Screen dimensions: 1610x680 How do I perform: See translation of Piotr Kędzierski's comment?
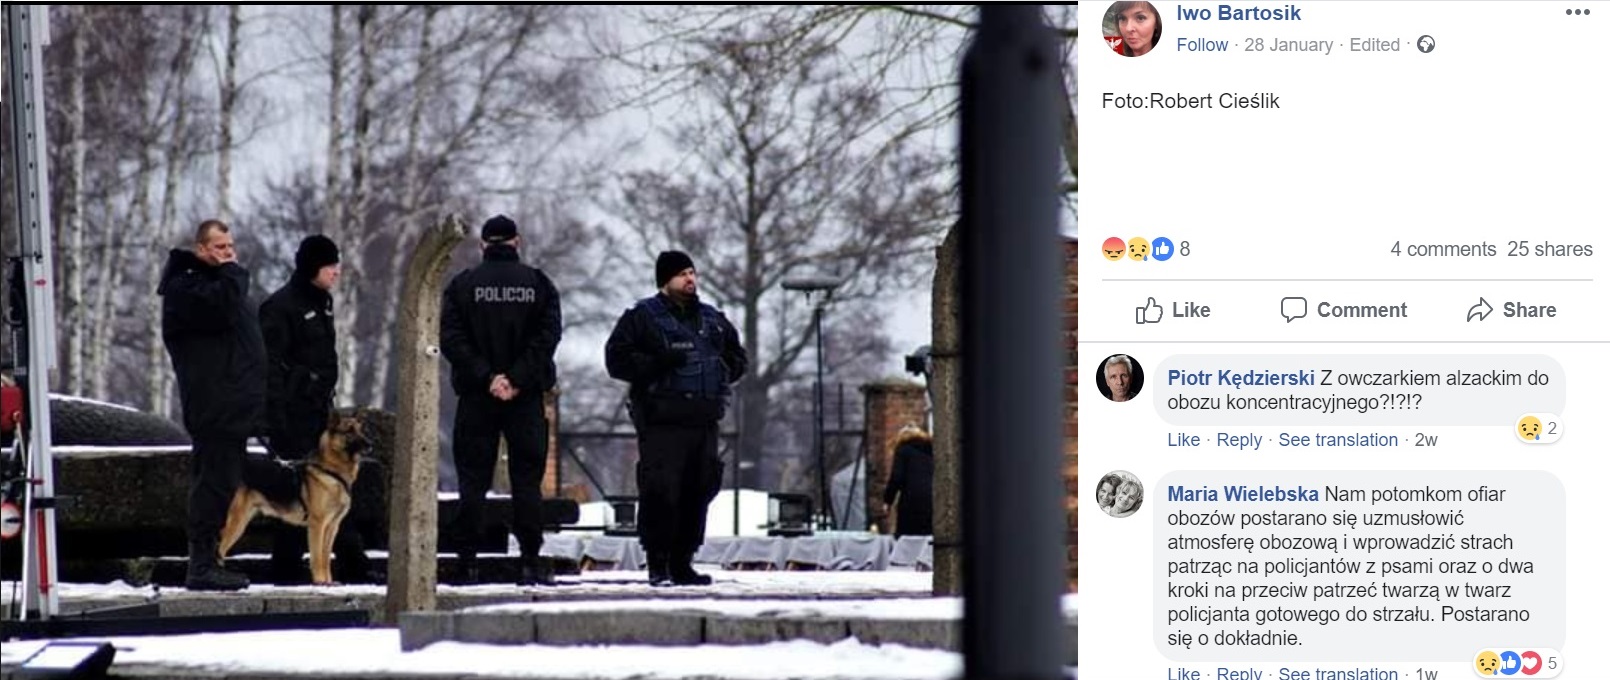point(1338,440)
